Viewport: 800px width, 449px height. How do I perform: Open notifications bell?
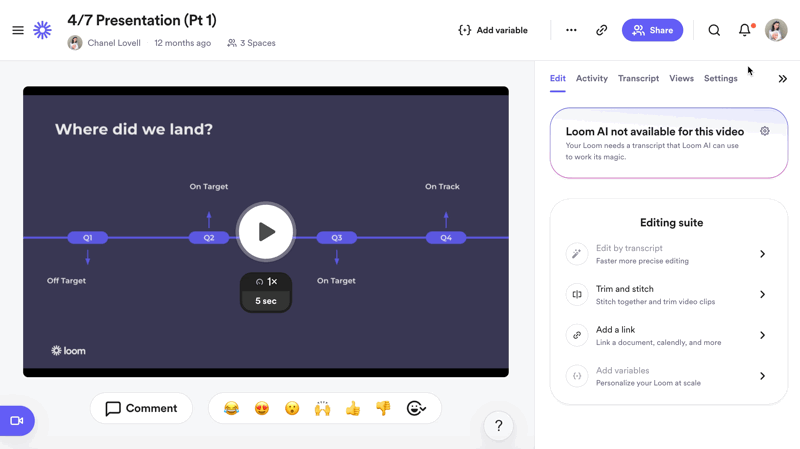745,31
